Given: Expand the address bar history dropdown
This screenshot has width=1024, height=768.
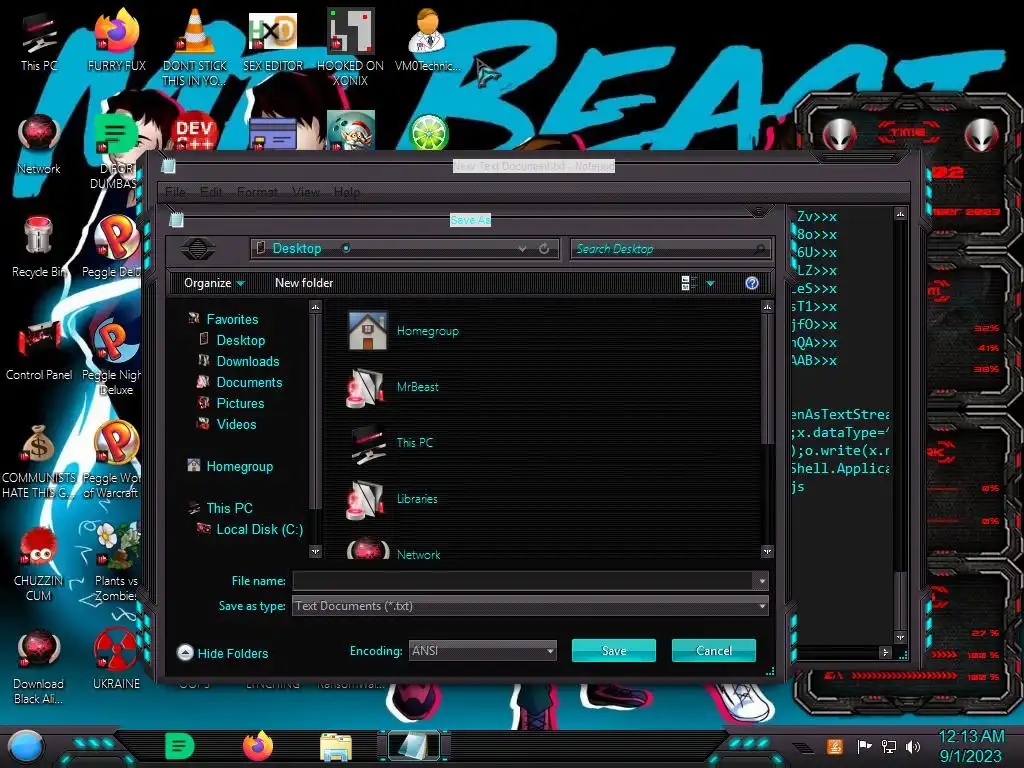Looking at the screenshot, I should click(x=522, y=249).
